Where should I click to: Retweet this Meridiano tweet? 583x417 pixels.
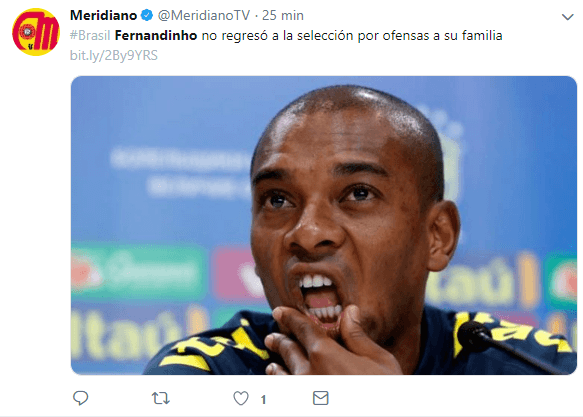click(161, 398)
